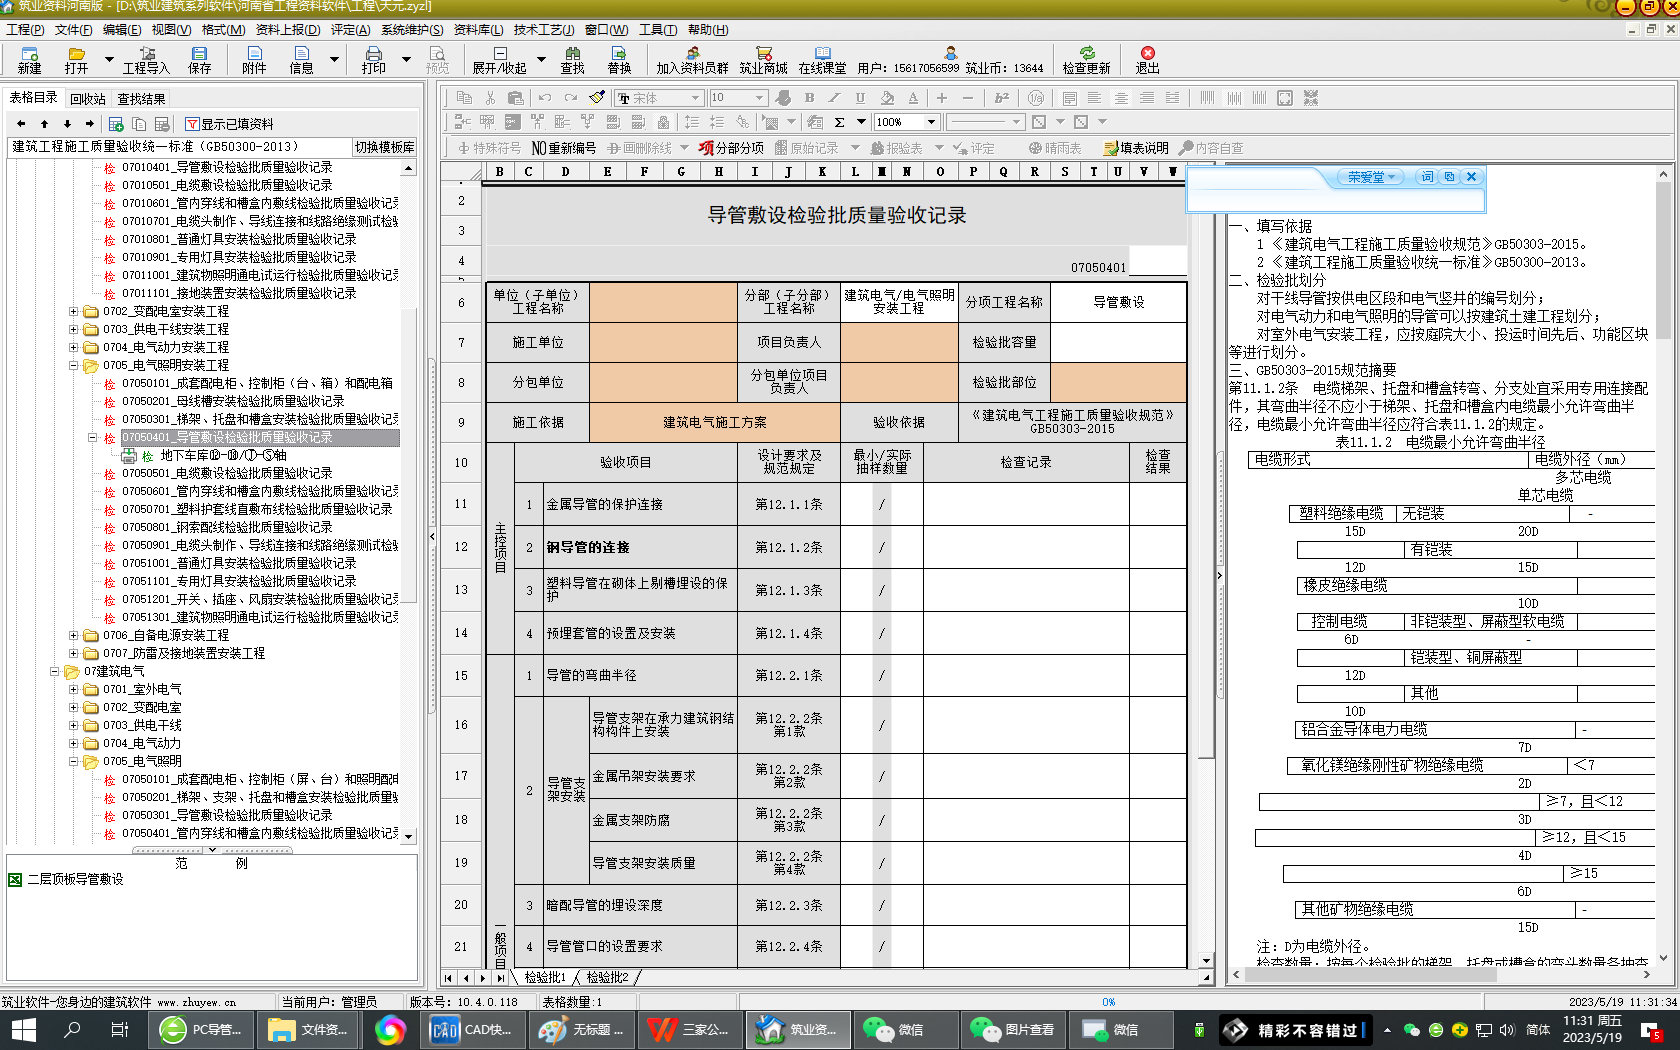Click the left arrow in directory toolbar

coord(21,124)
